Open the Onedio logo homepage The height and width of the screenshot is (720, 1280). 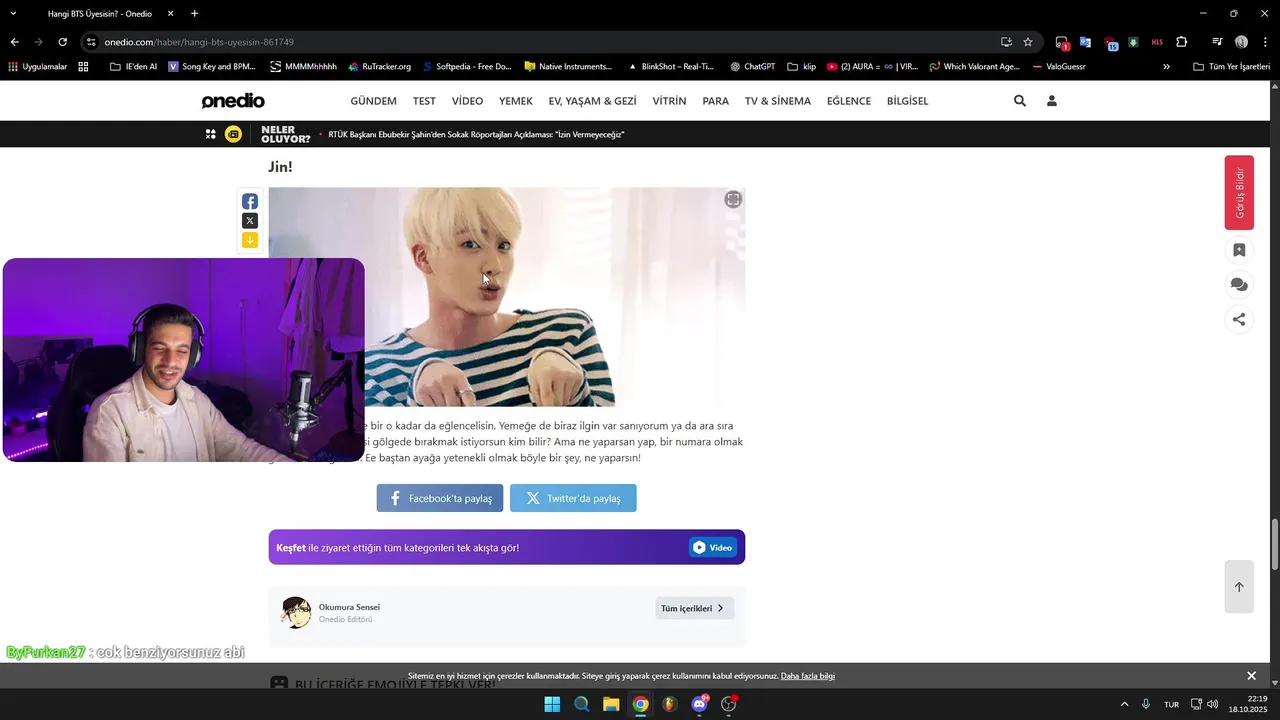pyautogui.click(x=233, y=101)
